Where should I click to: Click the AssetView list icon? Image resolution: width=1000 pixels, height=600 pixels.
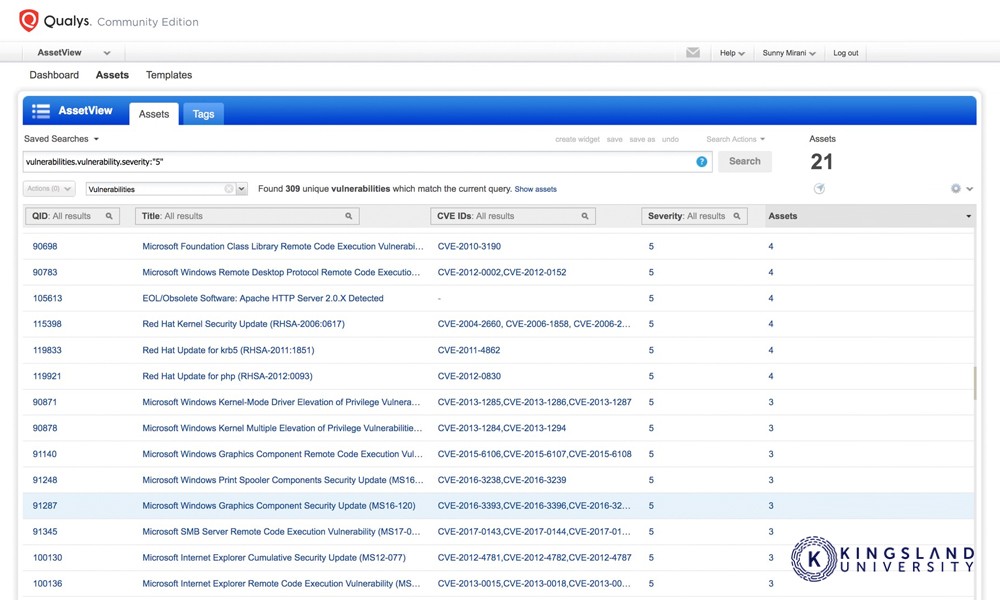41,111
